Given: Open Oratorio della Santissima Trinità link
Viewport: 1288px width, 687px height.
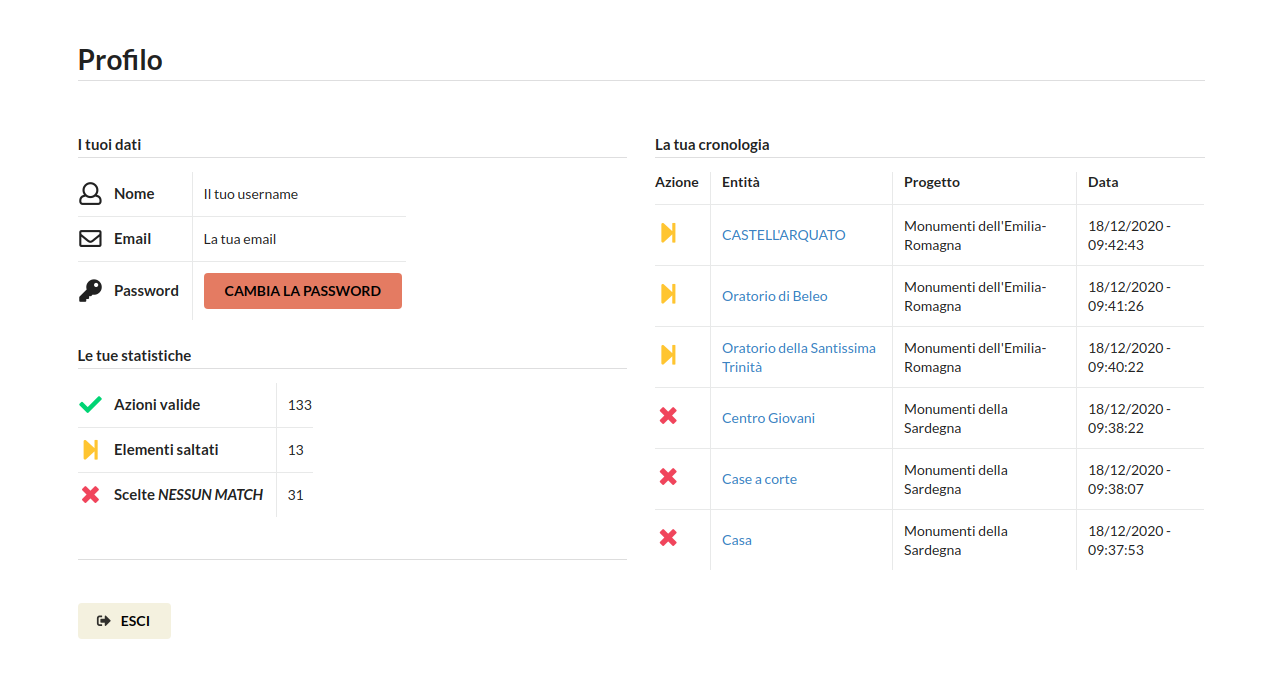Looking at the screenshot, I should click(x=798, y=357).
